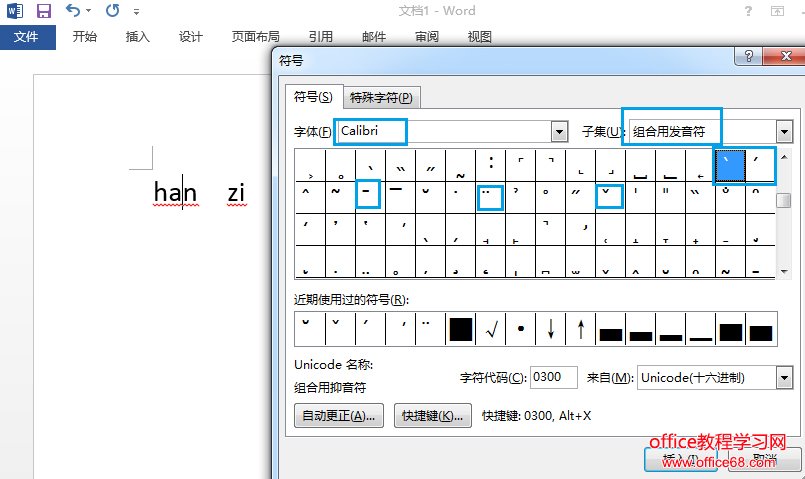
Task: Select the left arrow symbol in grid's first row
Action: click(700, 165)
